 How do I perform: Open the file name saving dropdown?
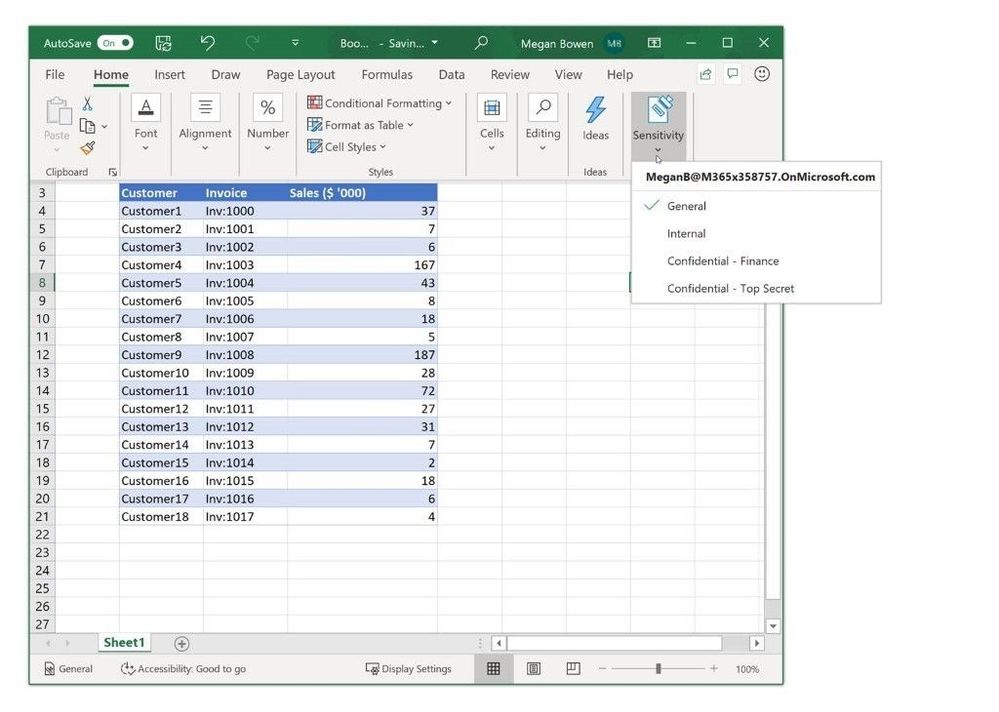point(435,43)
